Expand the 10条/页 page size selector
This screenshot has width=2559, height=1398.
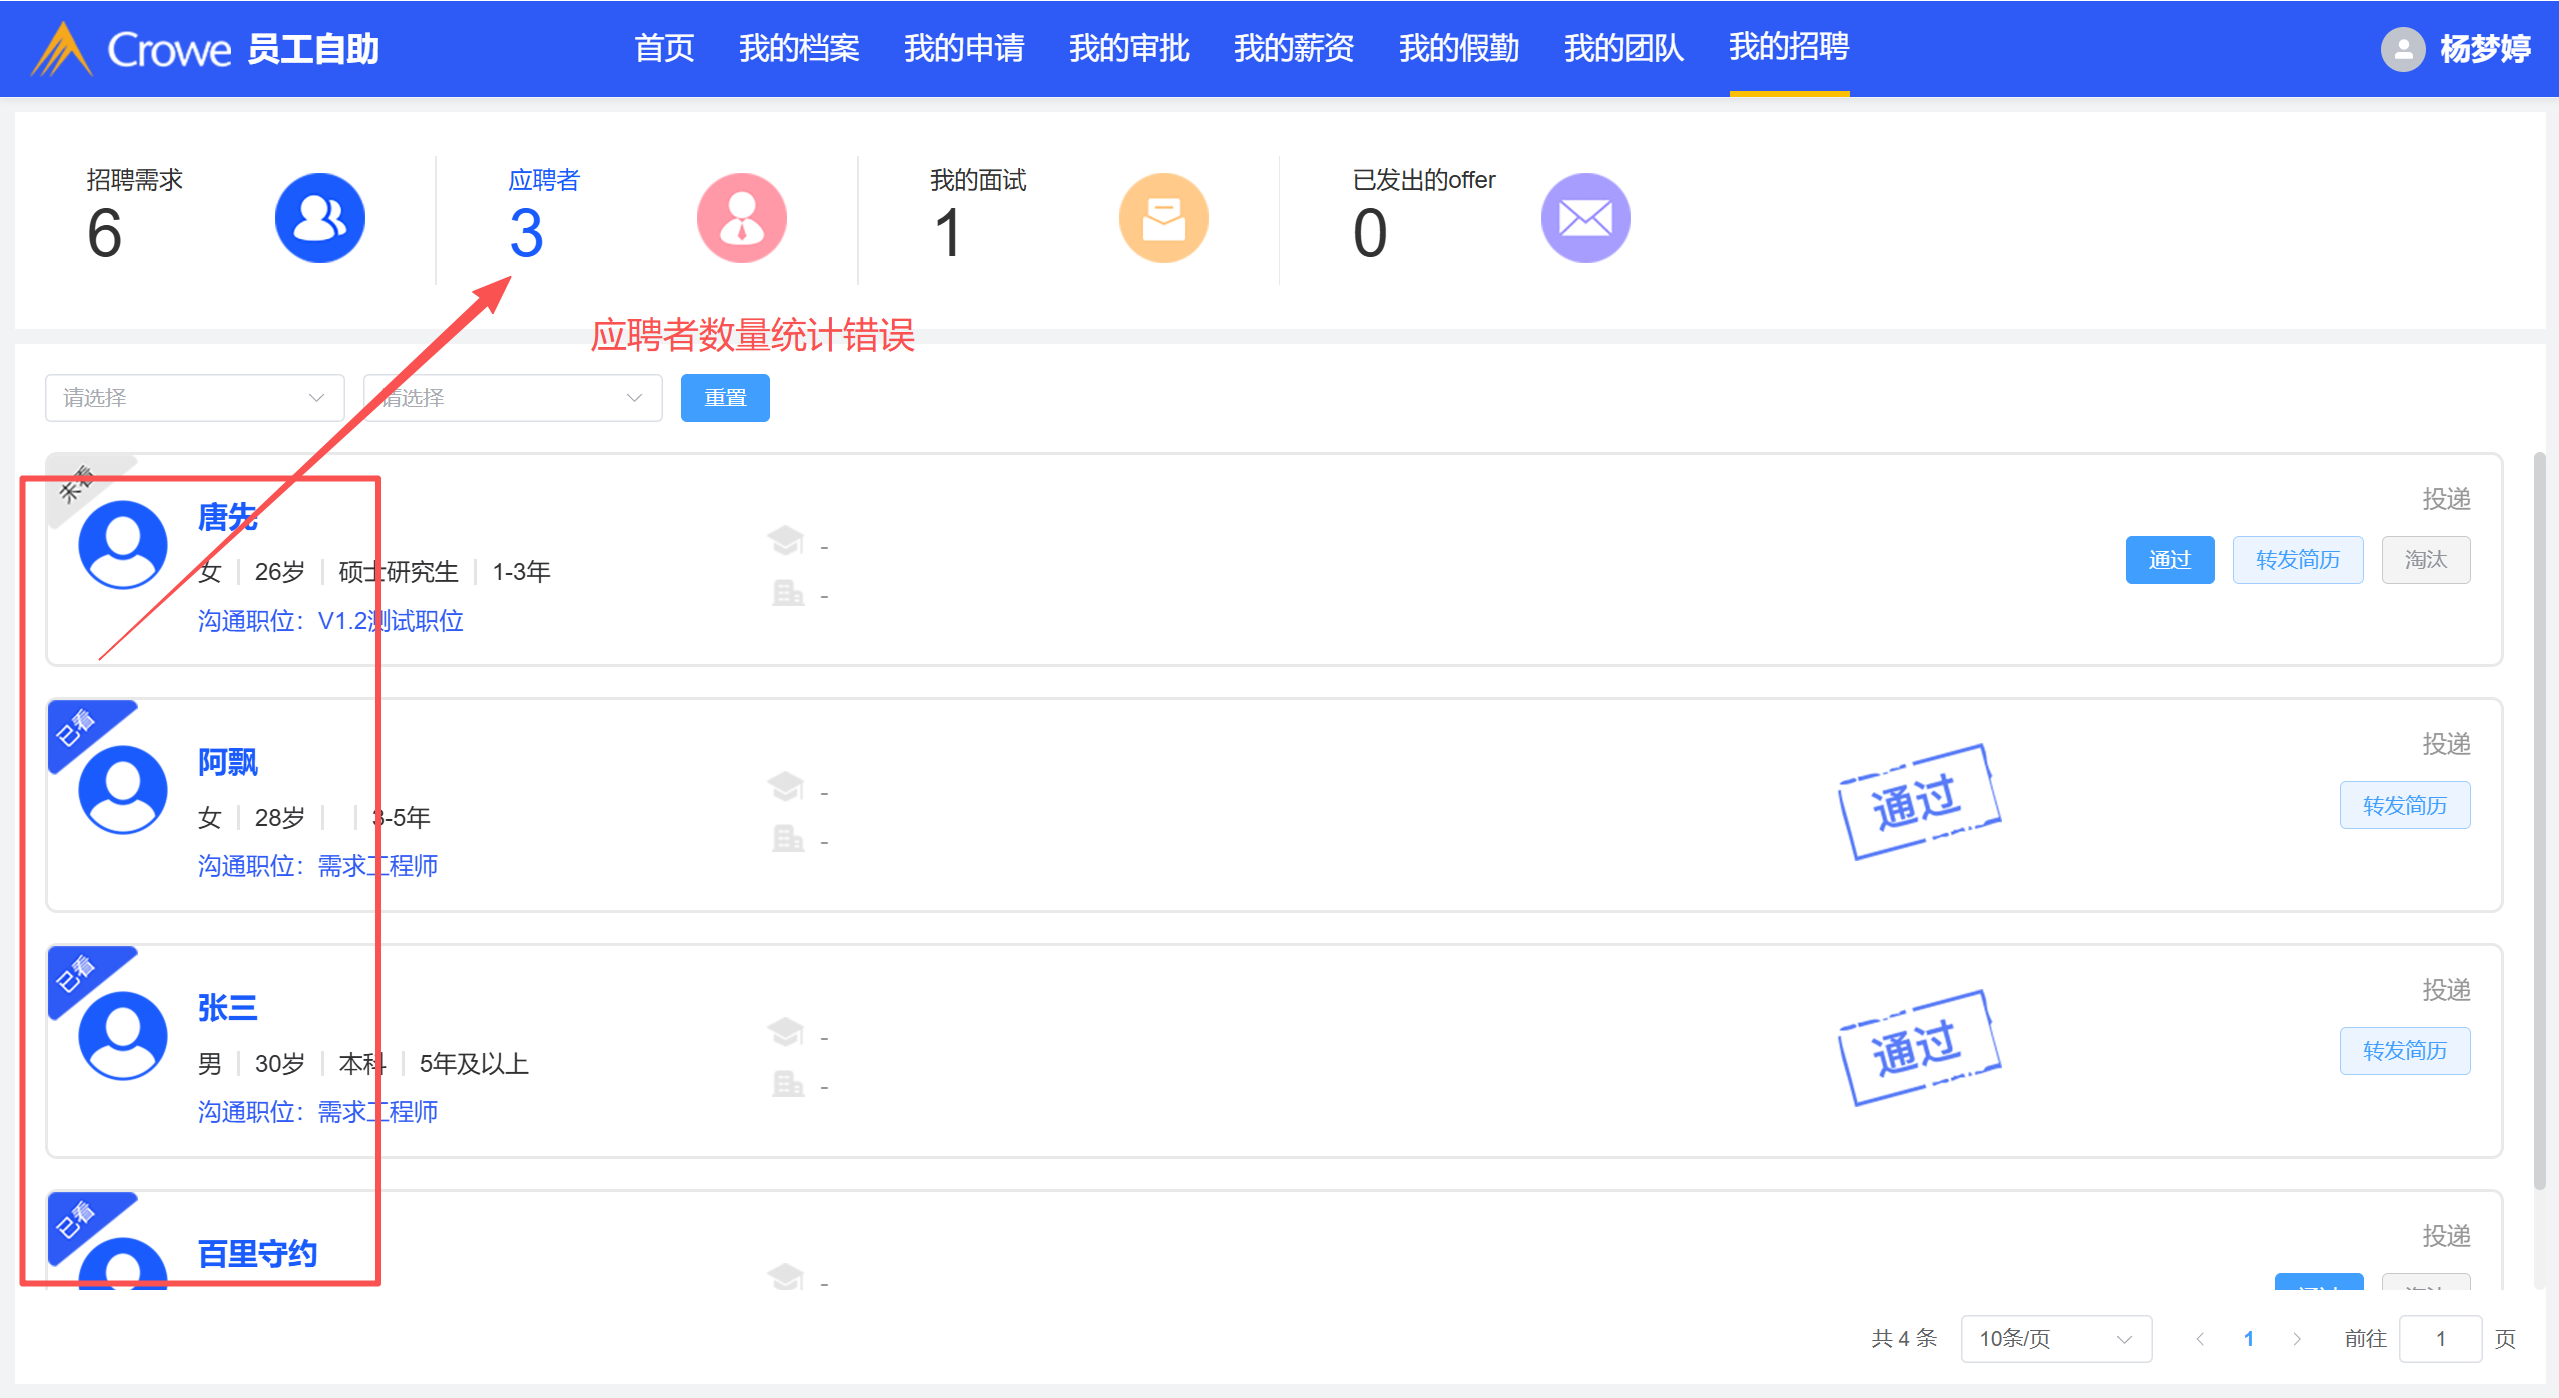[2055, 1338]
